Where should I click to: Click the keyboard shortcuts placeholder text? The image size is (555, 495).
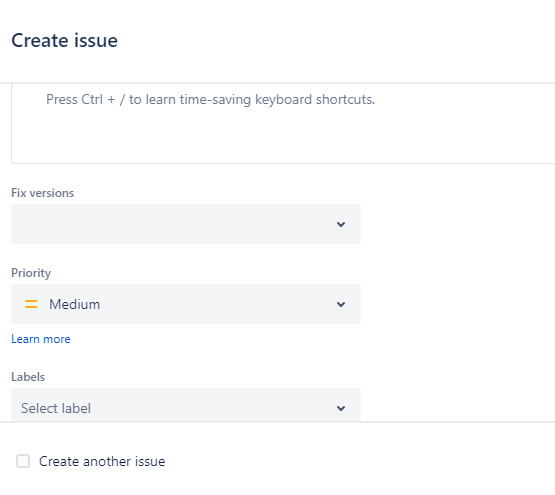coord(210,99)
